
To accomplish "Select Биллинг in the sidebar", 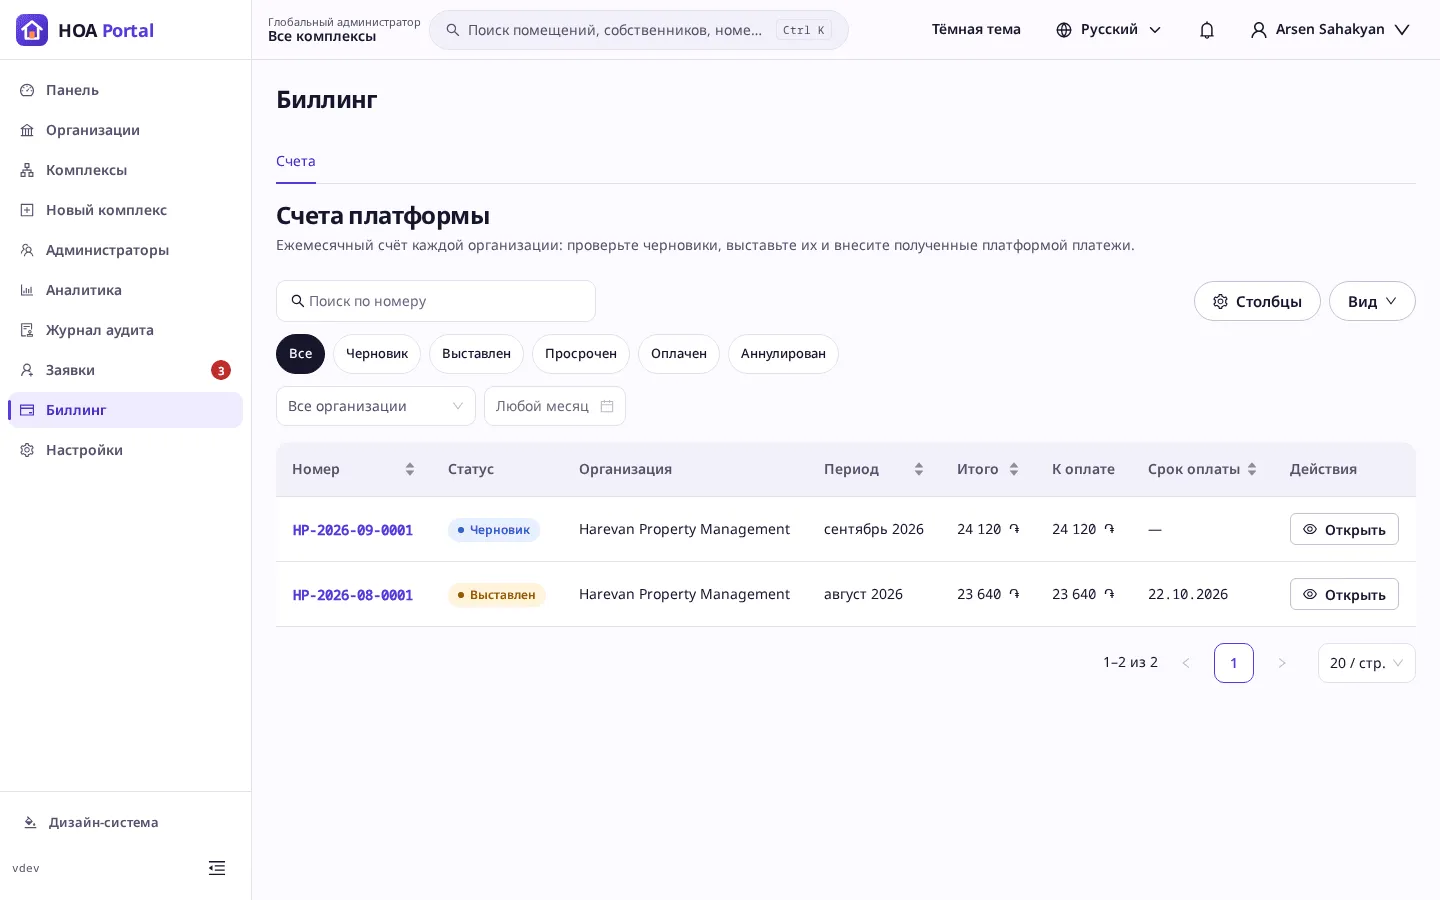I will pyautogui.click(x=125, y=410).
